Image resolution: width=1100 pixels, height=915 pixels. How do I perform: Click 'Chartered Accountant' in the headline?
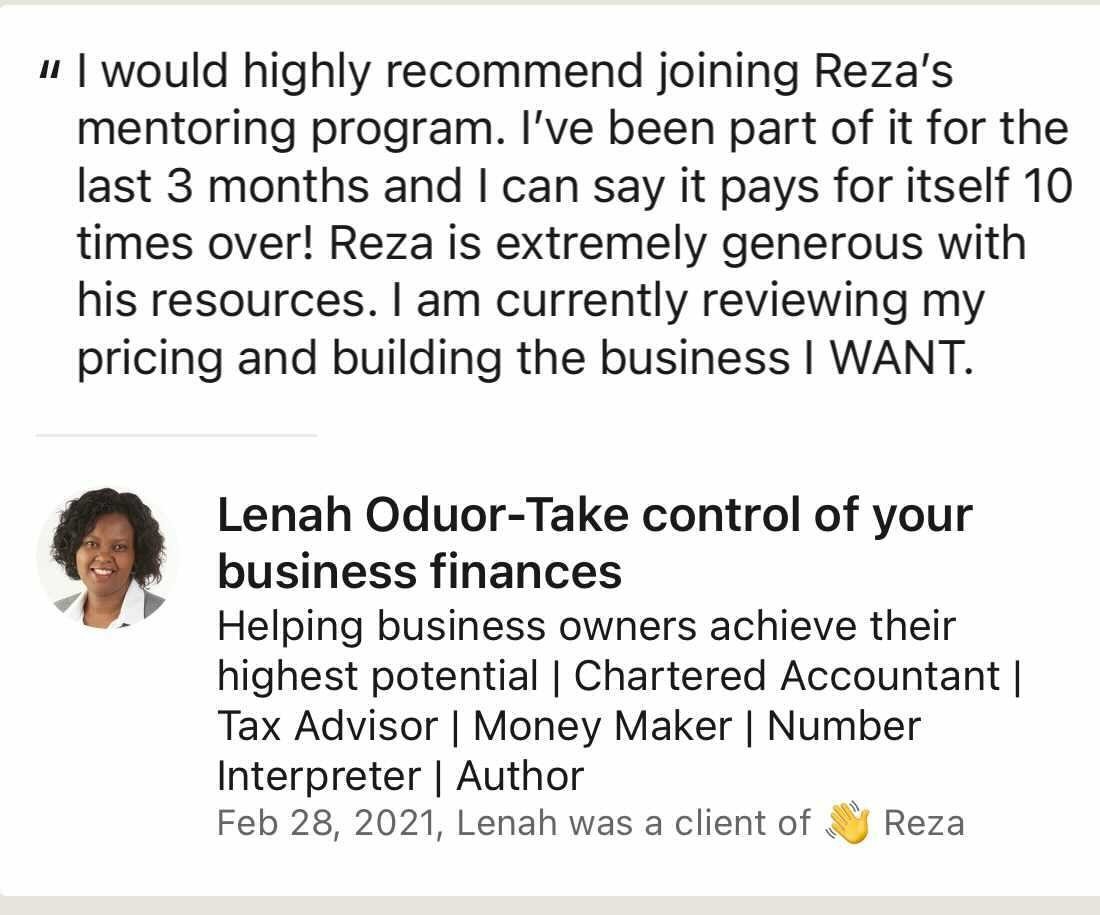[x=787, y=676]
